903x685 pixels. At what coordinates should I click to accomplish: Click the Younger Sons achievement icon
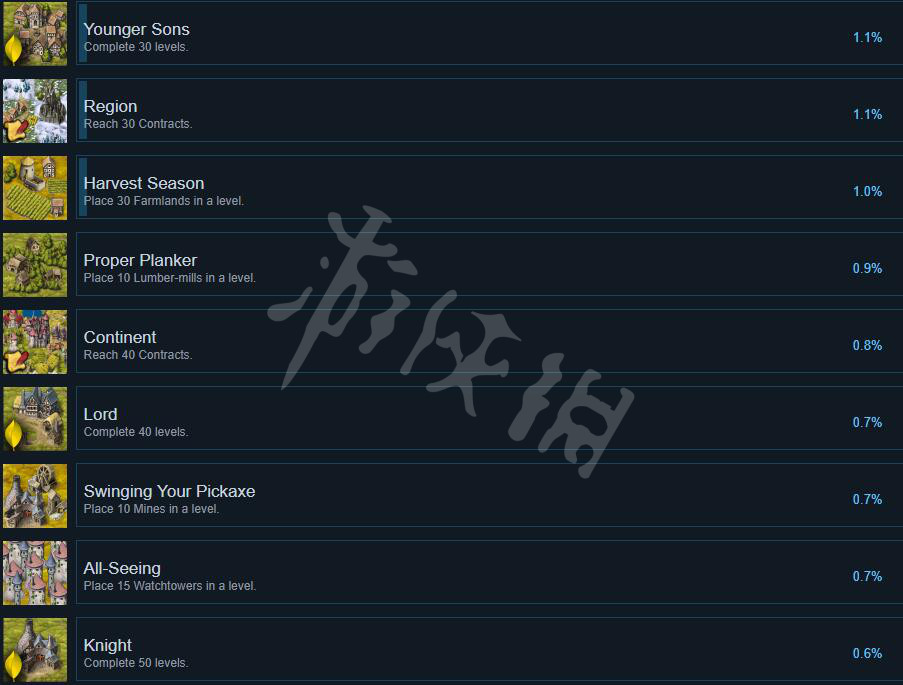35,33
